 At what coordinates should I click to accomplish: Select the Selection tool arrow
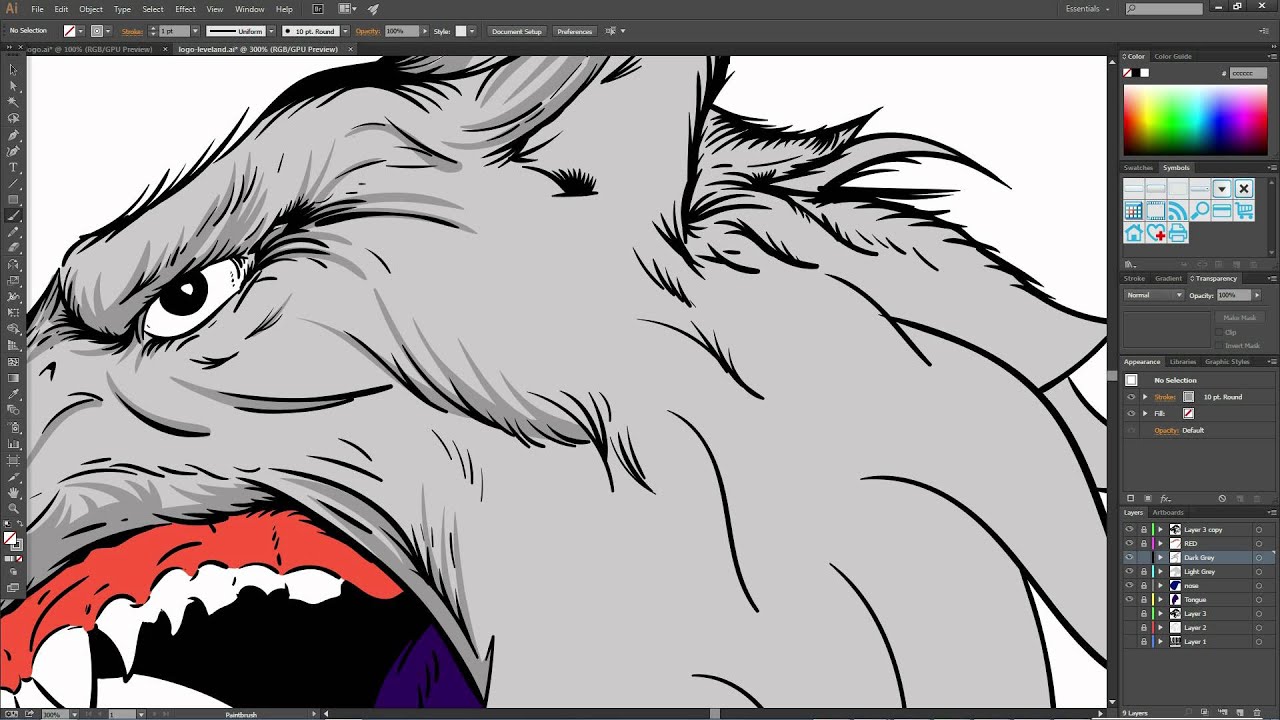(x=13, y=69)
